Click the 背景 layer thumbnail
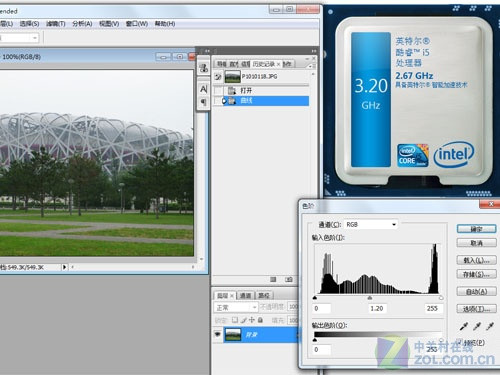Image resolution: width=500 pixels, height=375 pixels. pos(233,334)
